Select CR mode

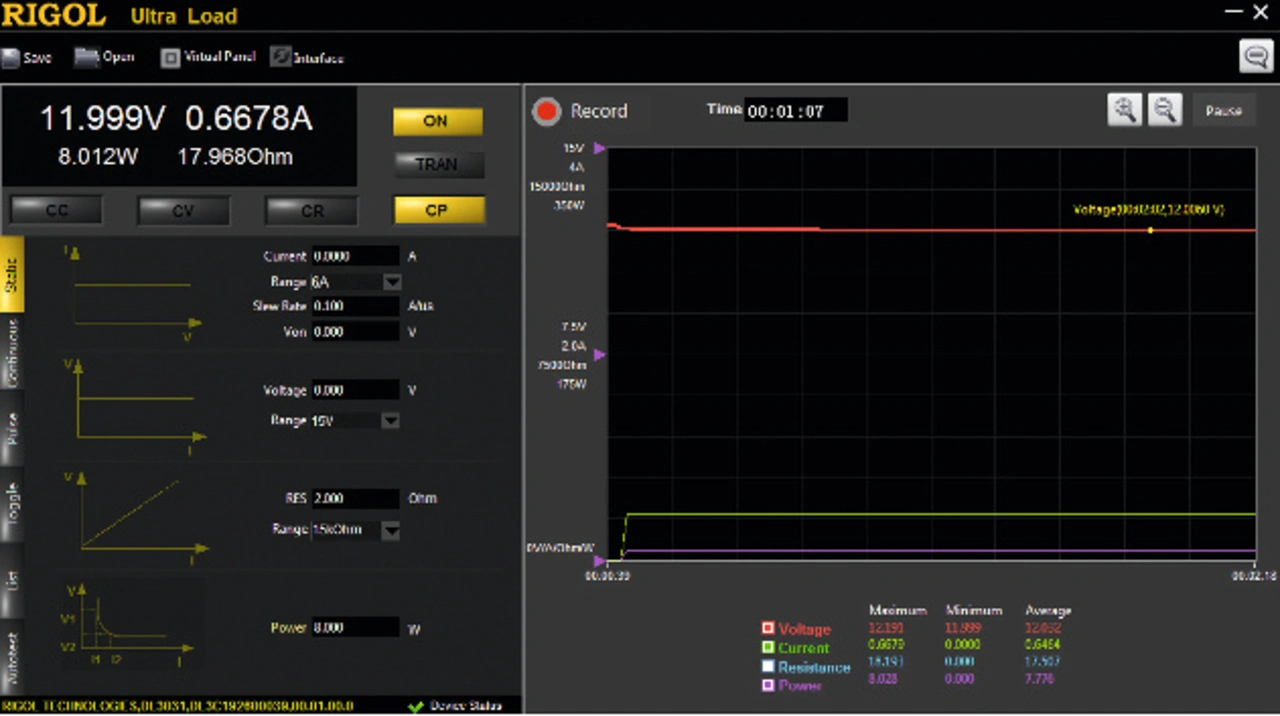(311, 210)
